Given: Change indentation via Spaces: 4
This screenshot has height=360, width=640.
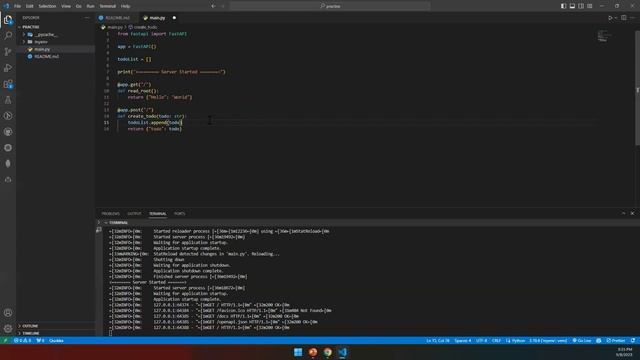Looking at the screenshot, I should pyautogui.click(x=463, y=340).
